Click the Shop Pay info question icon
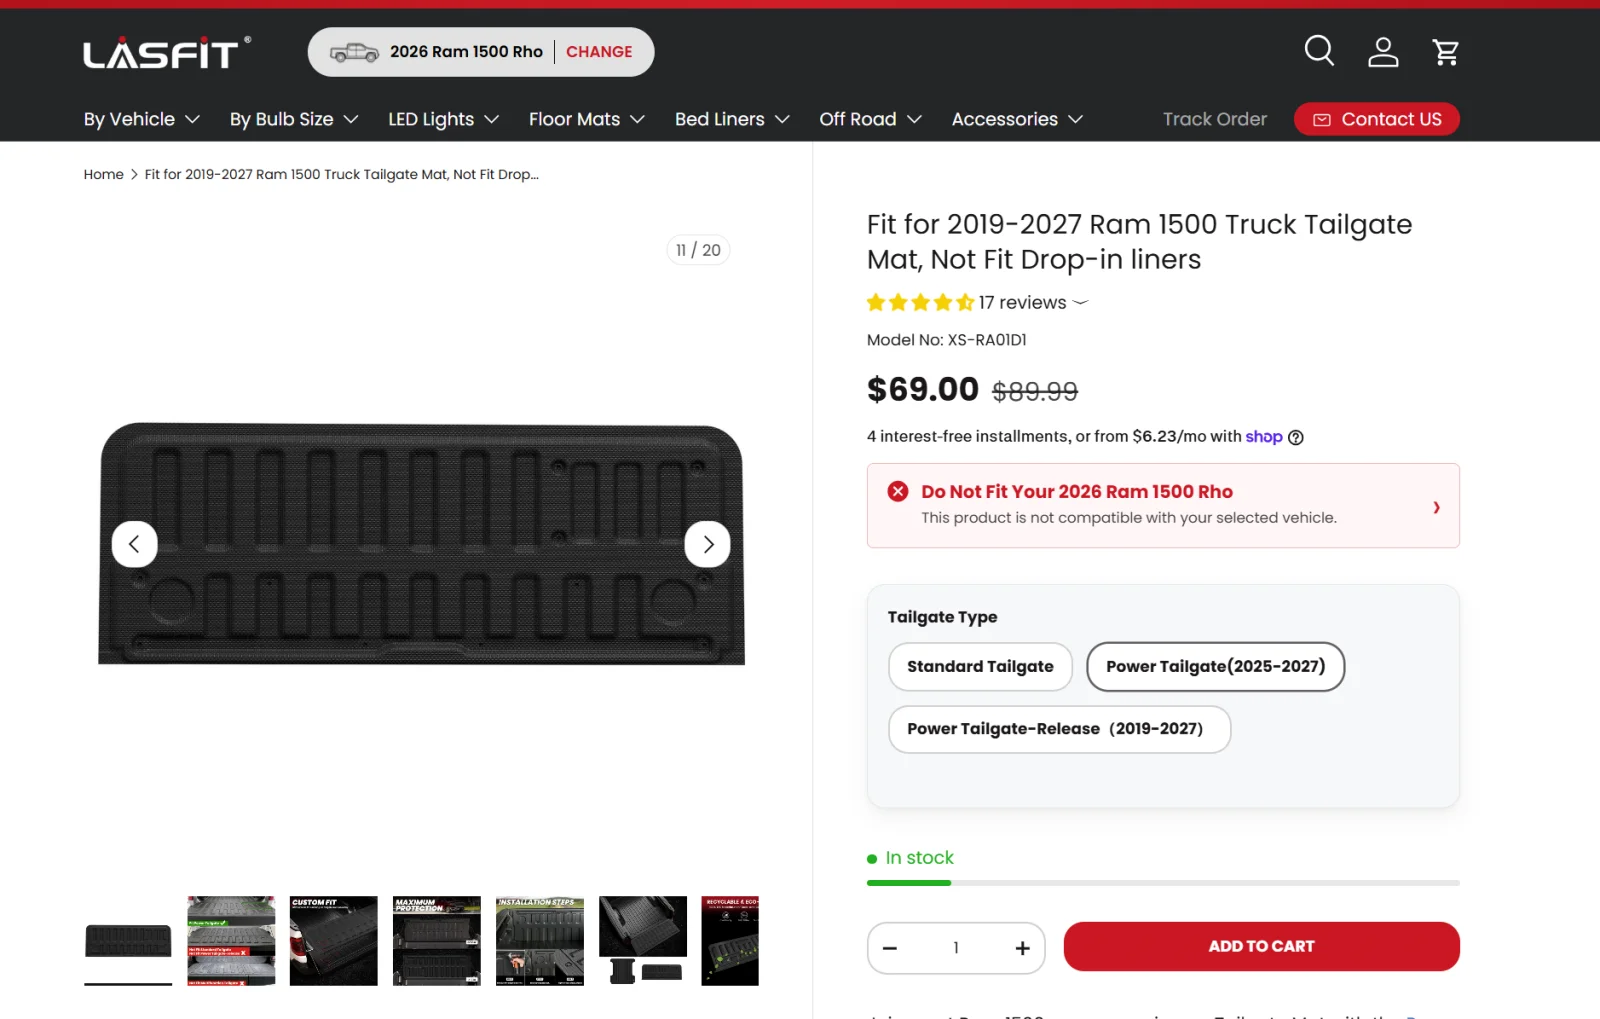The width and height of the screenshot is (1600, 1019). click(x=1295, y=437)
